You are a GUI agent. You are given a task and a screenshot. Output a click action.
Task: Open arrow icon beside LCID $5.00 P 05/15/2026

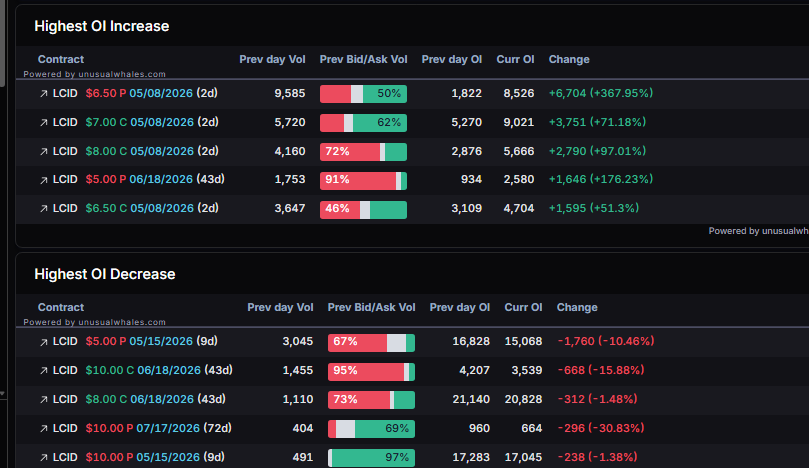coord(44,342)
